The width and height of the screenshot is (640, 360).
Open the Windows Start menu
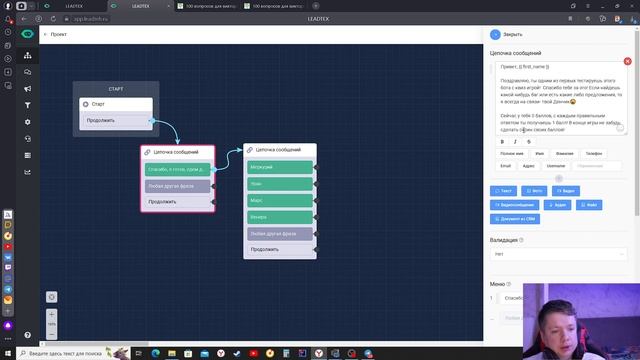click(8, 353)
